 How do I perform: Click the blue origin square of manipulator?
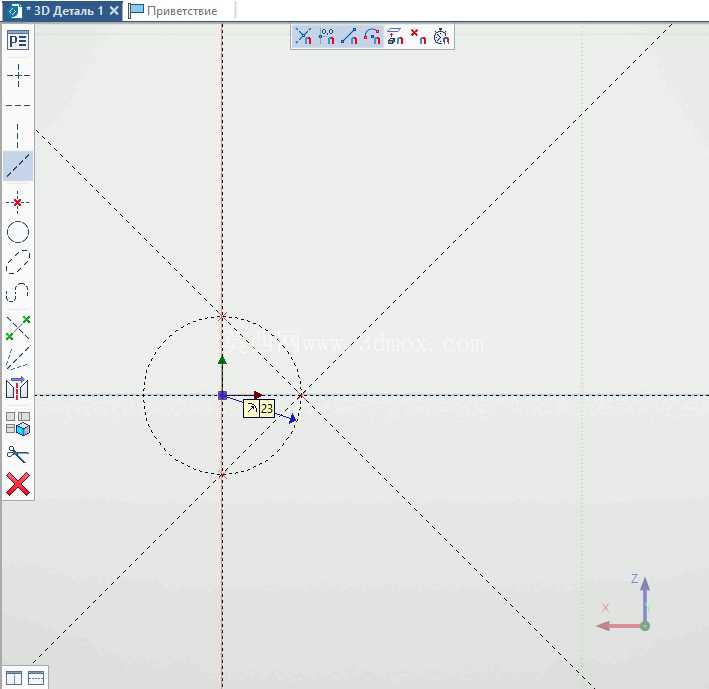point(222,396)
